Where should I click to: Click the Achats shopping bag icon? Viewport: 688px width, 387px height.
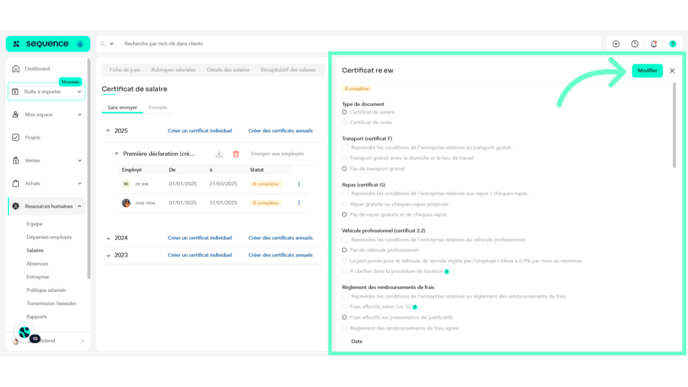16,183
